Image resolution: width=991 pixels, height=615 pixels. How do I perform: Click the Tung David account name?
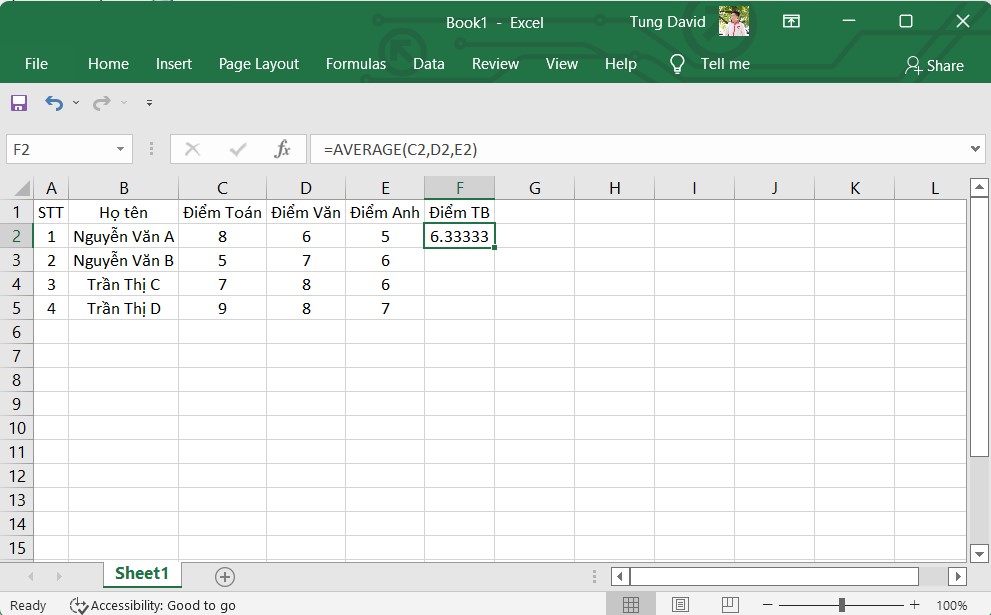point(667,21)
